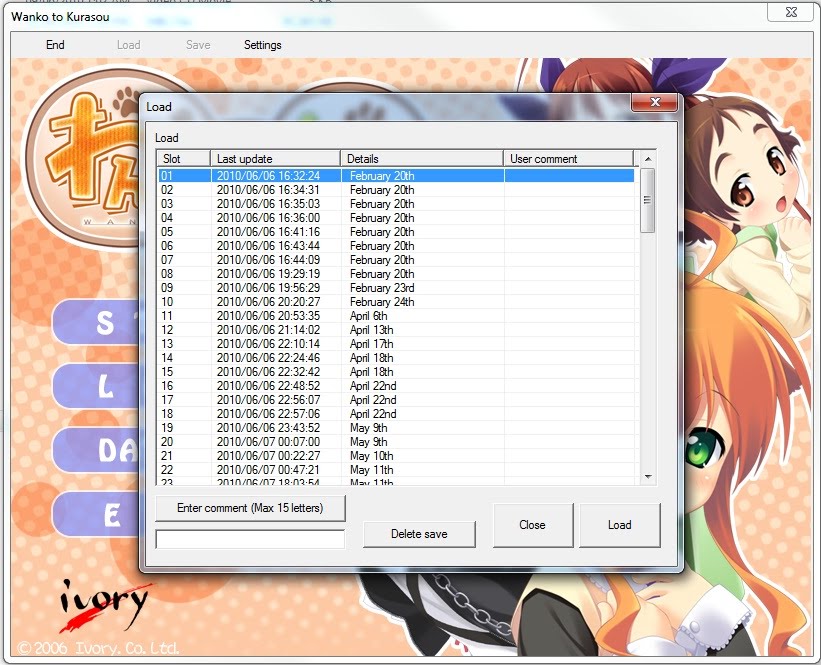This screenshot has height=665, width=821.
Task: Sort by the Slot column header
Action: pyautogui.click(x=183, y=159)
